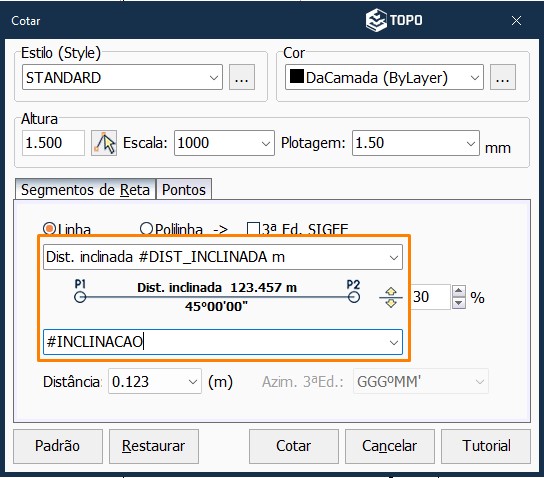Enable the 3ª Ed. SIGEF checkbox
Image resolution: width=544 pixels, height=478 pixels.
coord(253,229)
